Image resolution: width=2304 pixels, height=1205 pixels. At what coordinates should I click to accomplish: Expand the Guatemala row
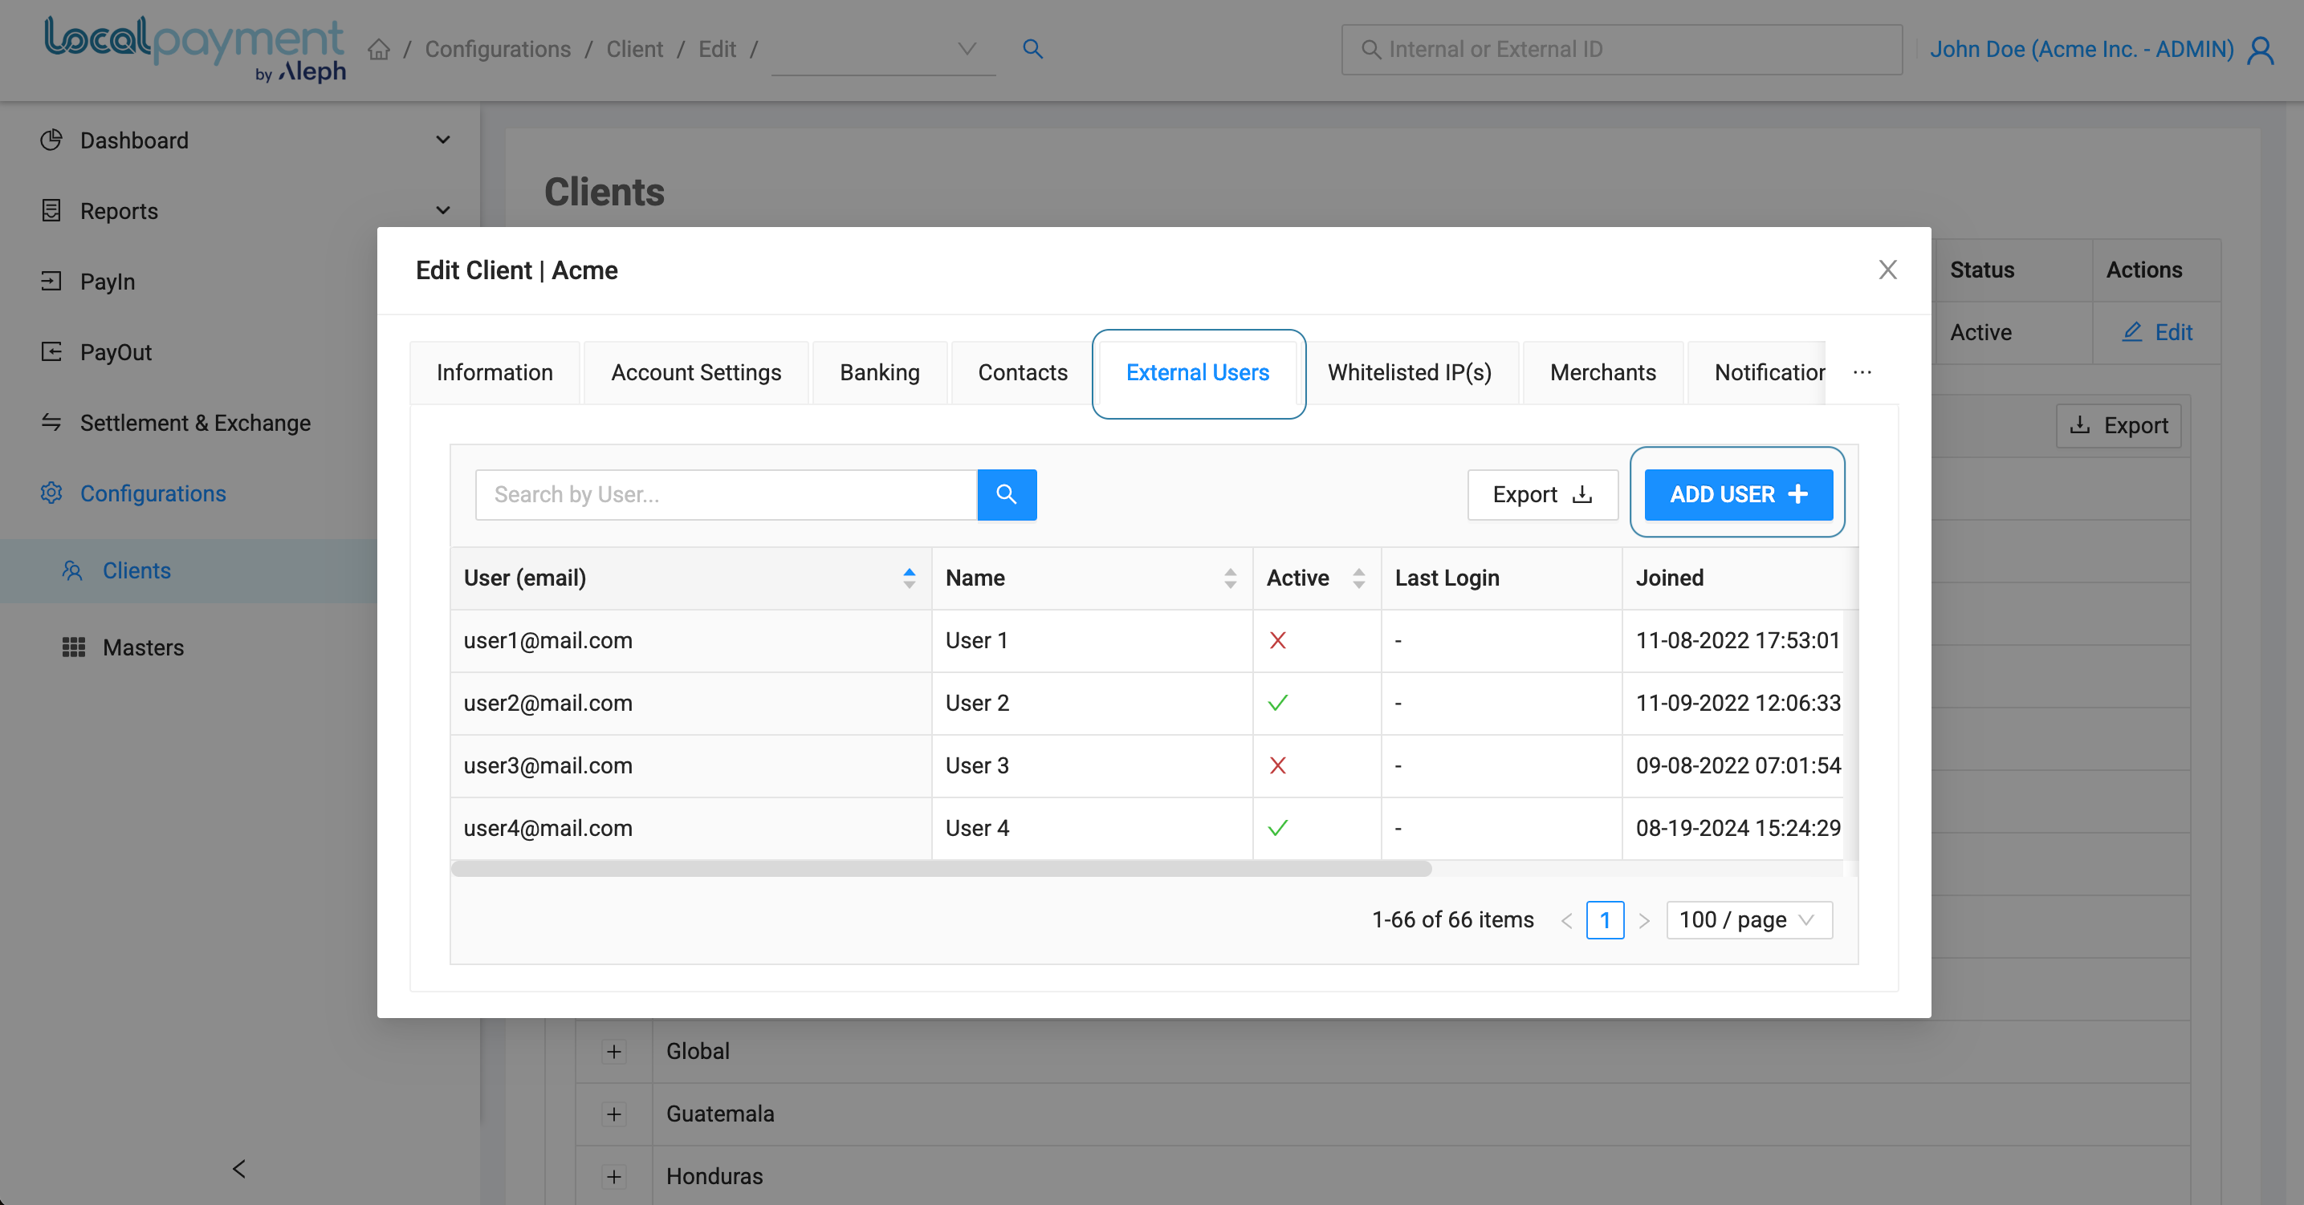pyautogui.click(x=614, y=1114)
